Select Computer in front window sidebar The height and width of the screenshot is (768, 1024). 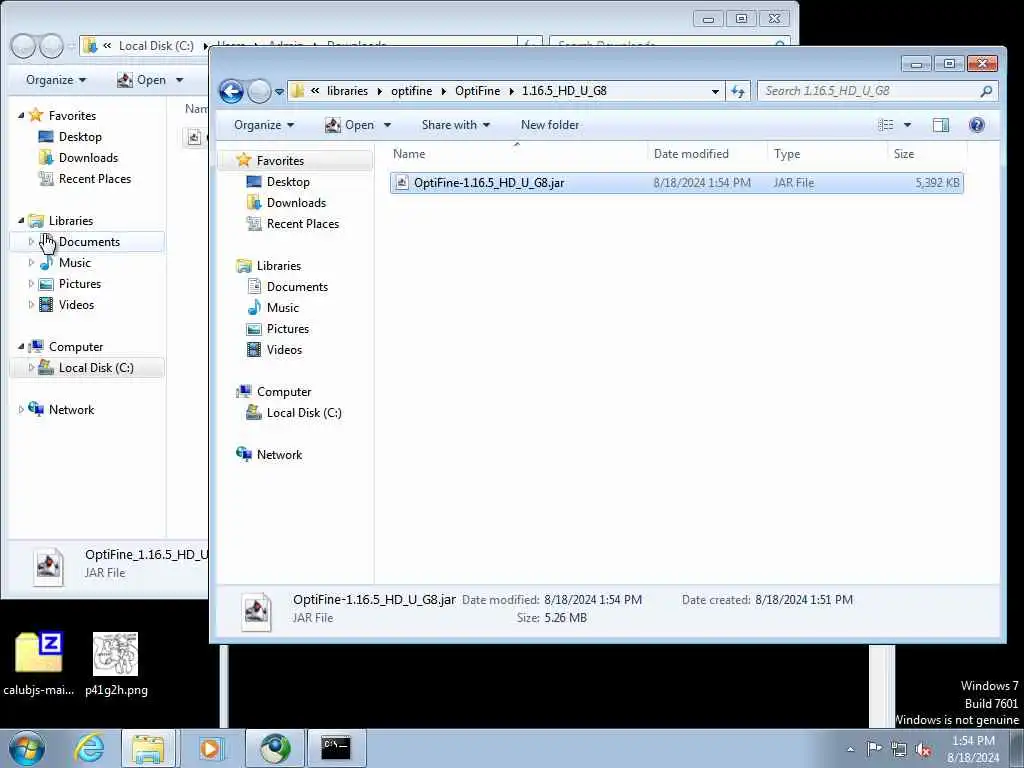tap(283, 392)
